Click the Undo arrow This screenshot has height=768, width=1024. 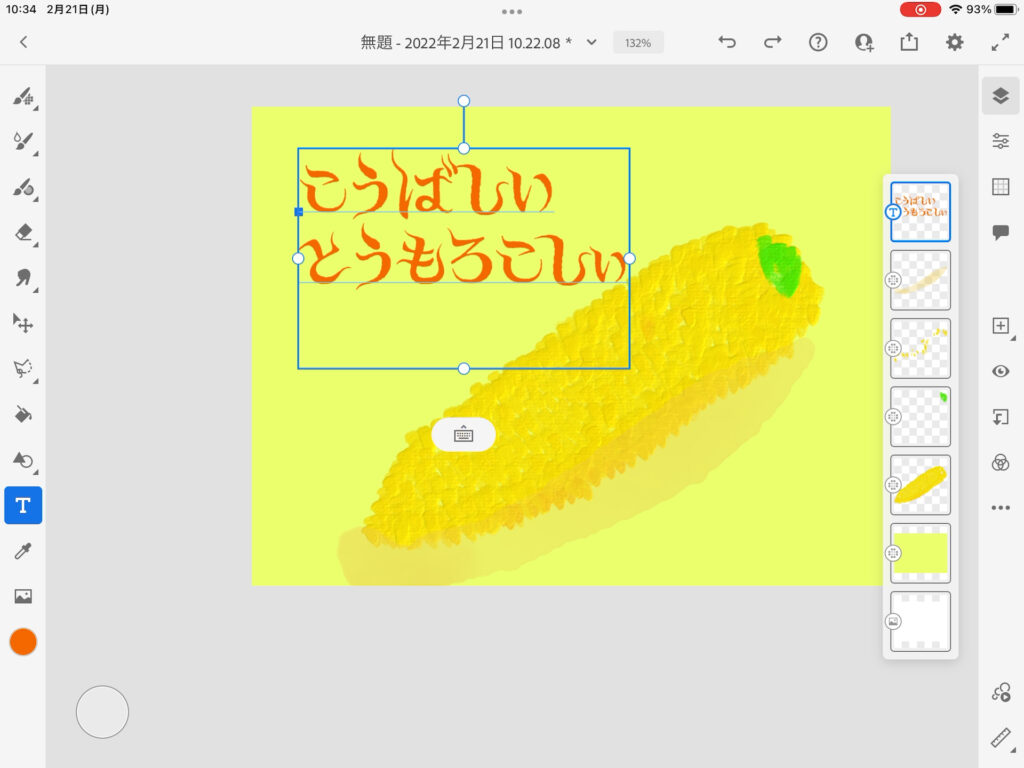[x=727, y=42]
